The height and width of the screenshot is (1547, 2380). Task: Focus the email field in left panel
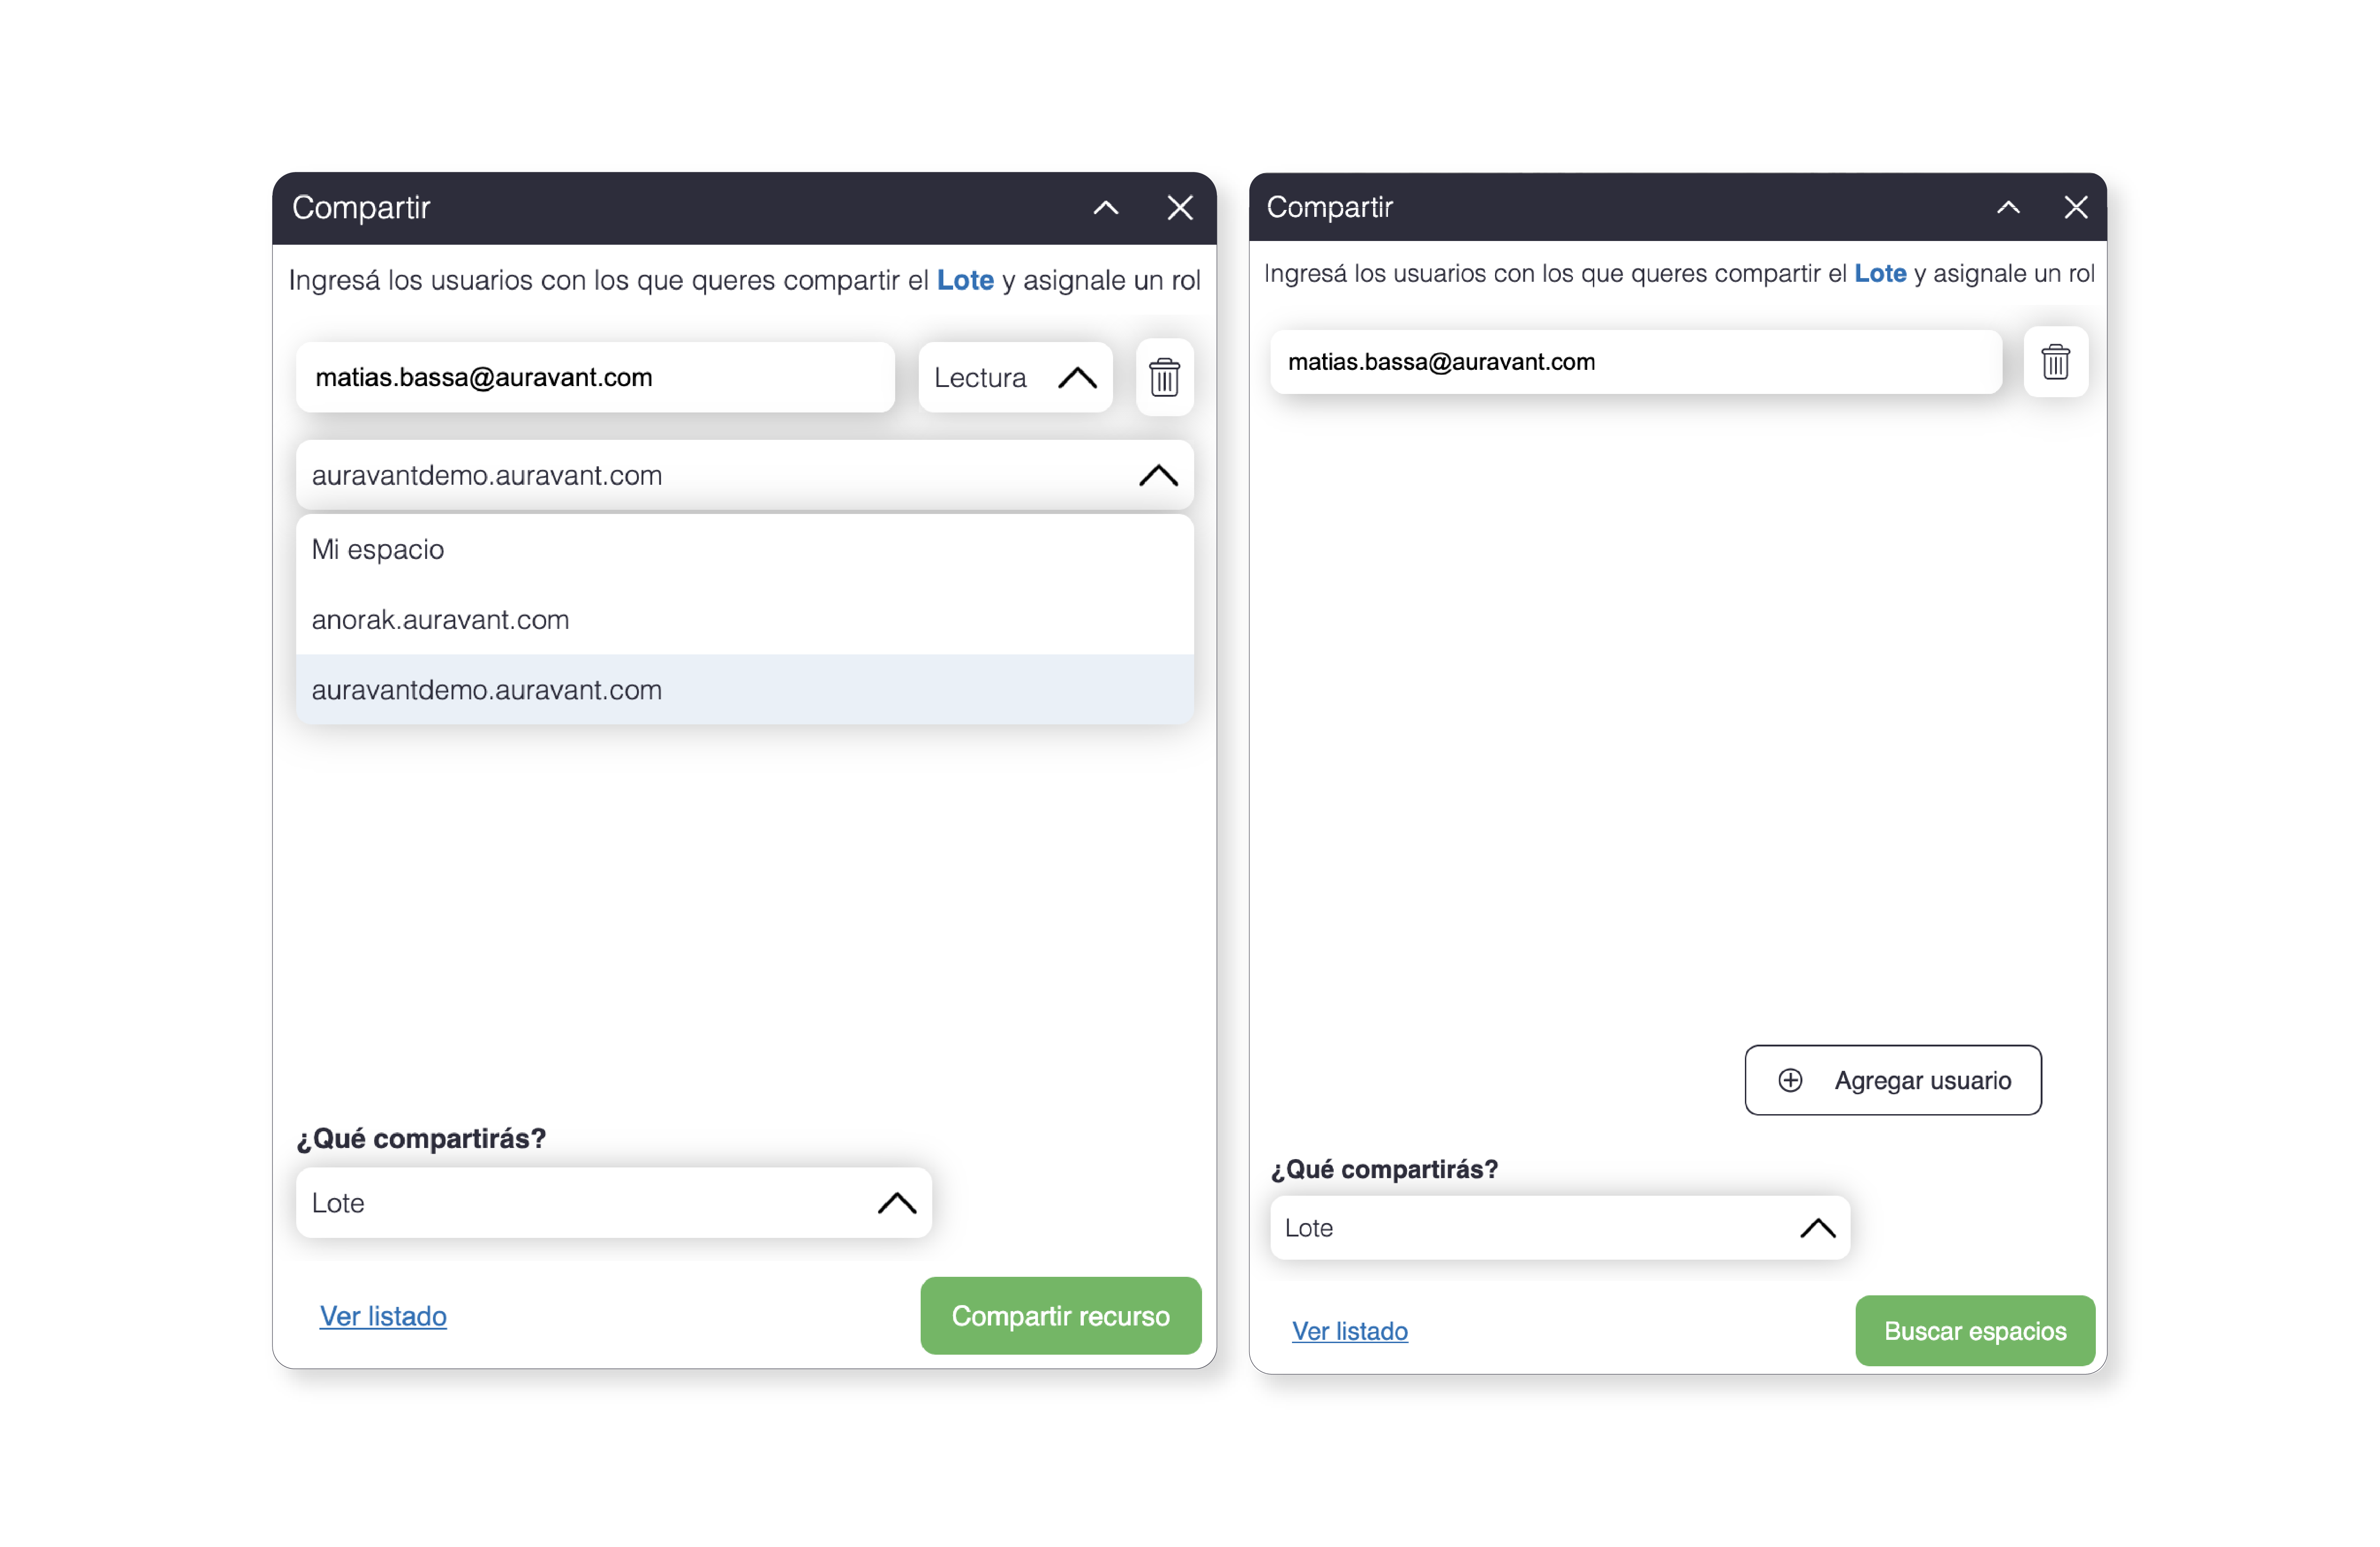point(595,377)
